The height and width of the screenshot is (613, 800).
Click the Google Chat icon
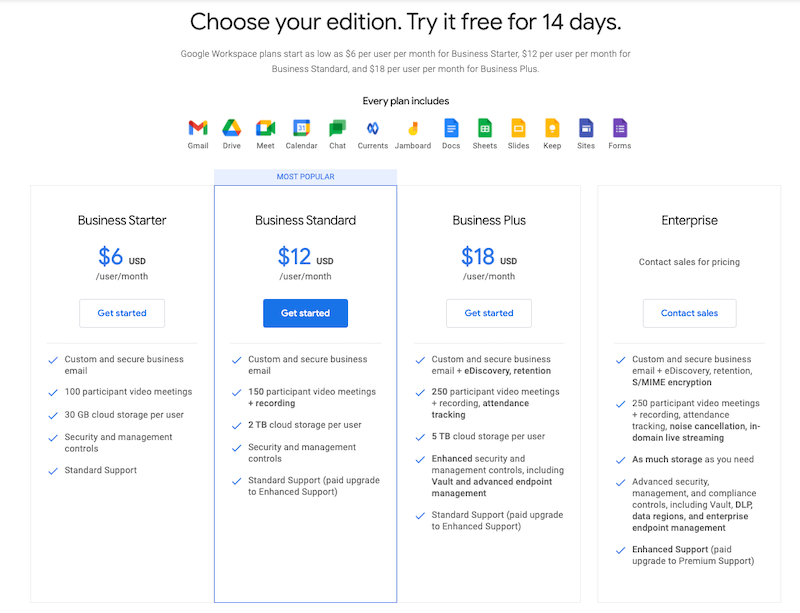[337, 128]
